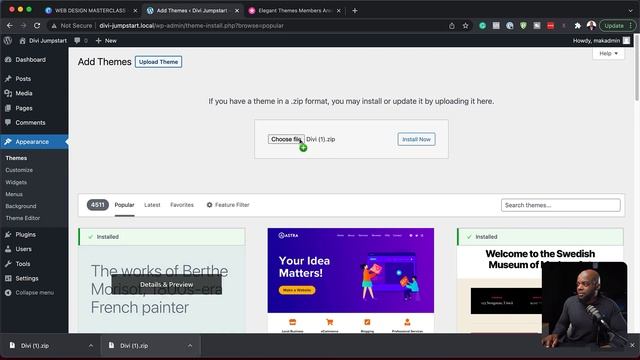This screenshot has width=640, height=360.
Task: Click Details & Preview on the first theme
Action: 167,284
